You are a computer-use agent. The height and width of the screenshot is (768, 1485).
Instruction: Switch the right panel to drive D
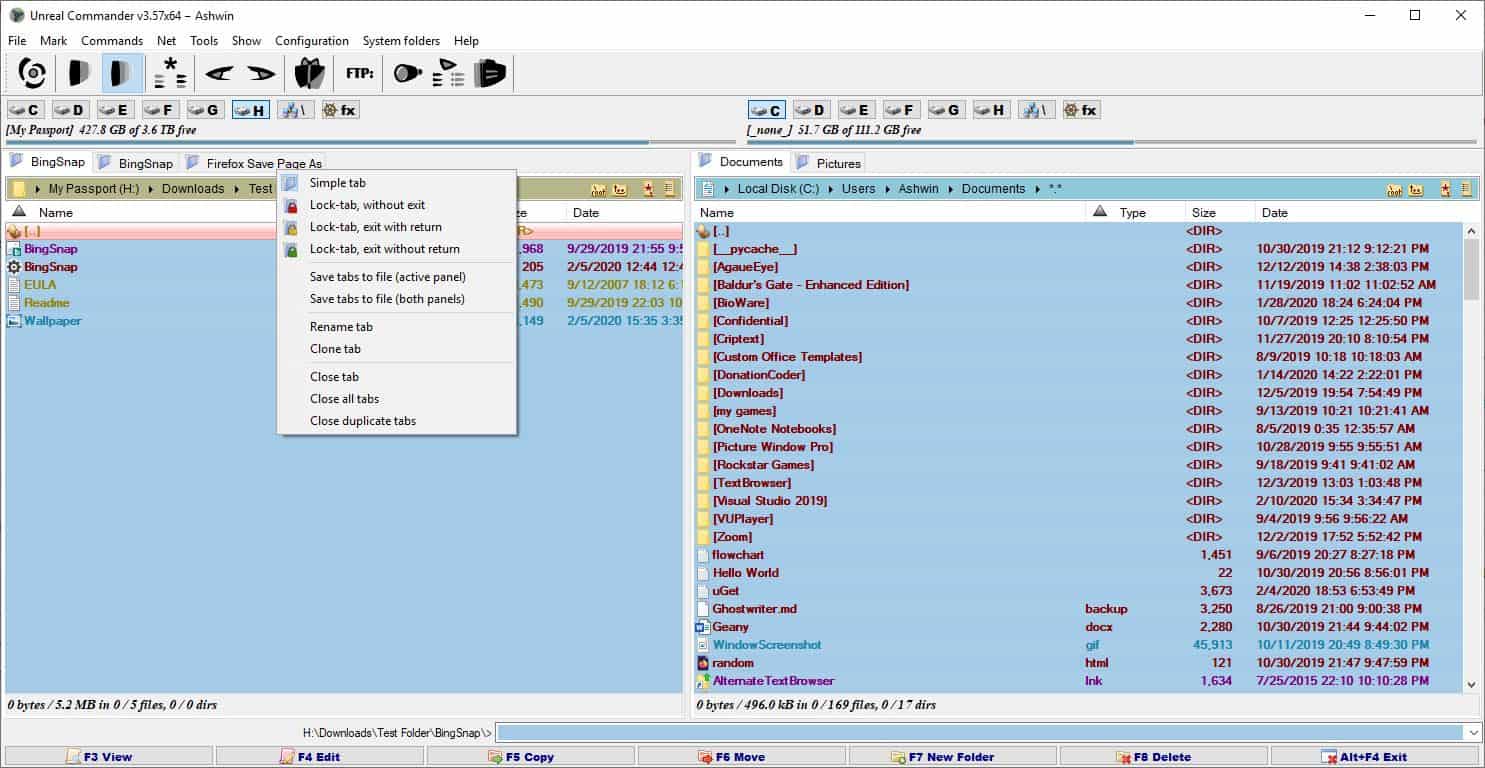[811, 110]
